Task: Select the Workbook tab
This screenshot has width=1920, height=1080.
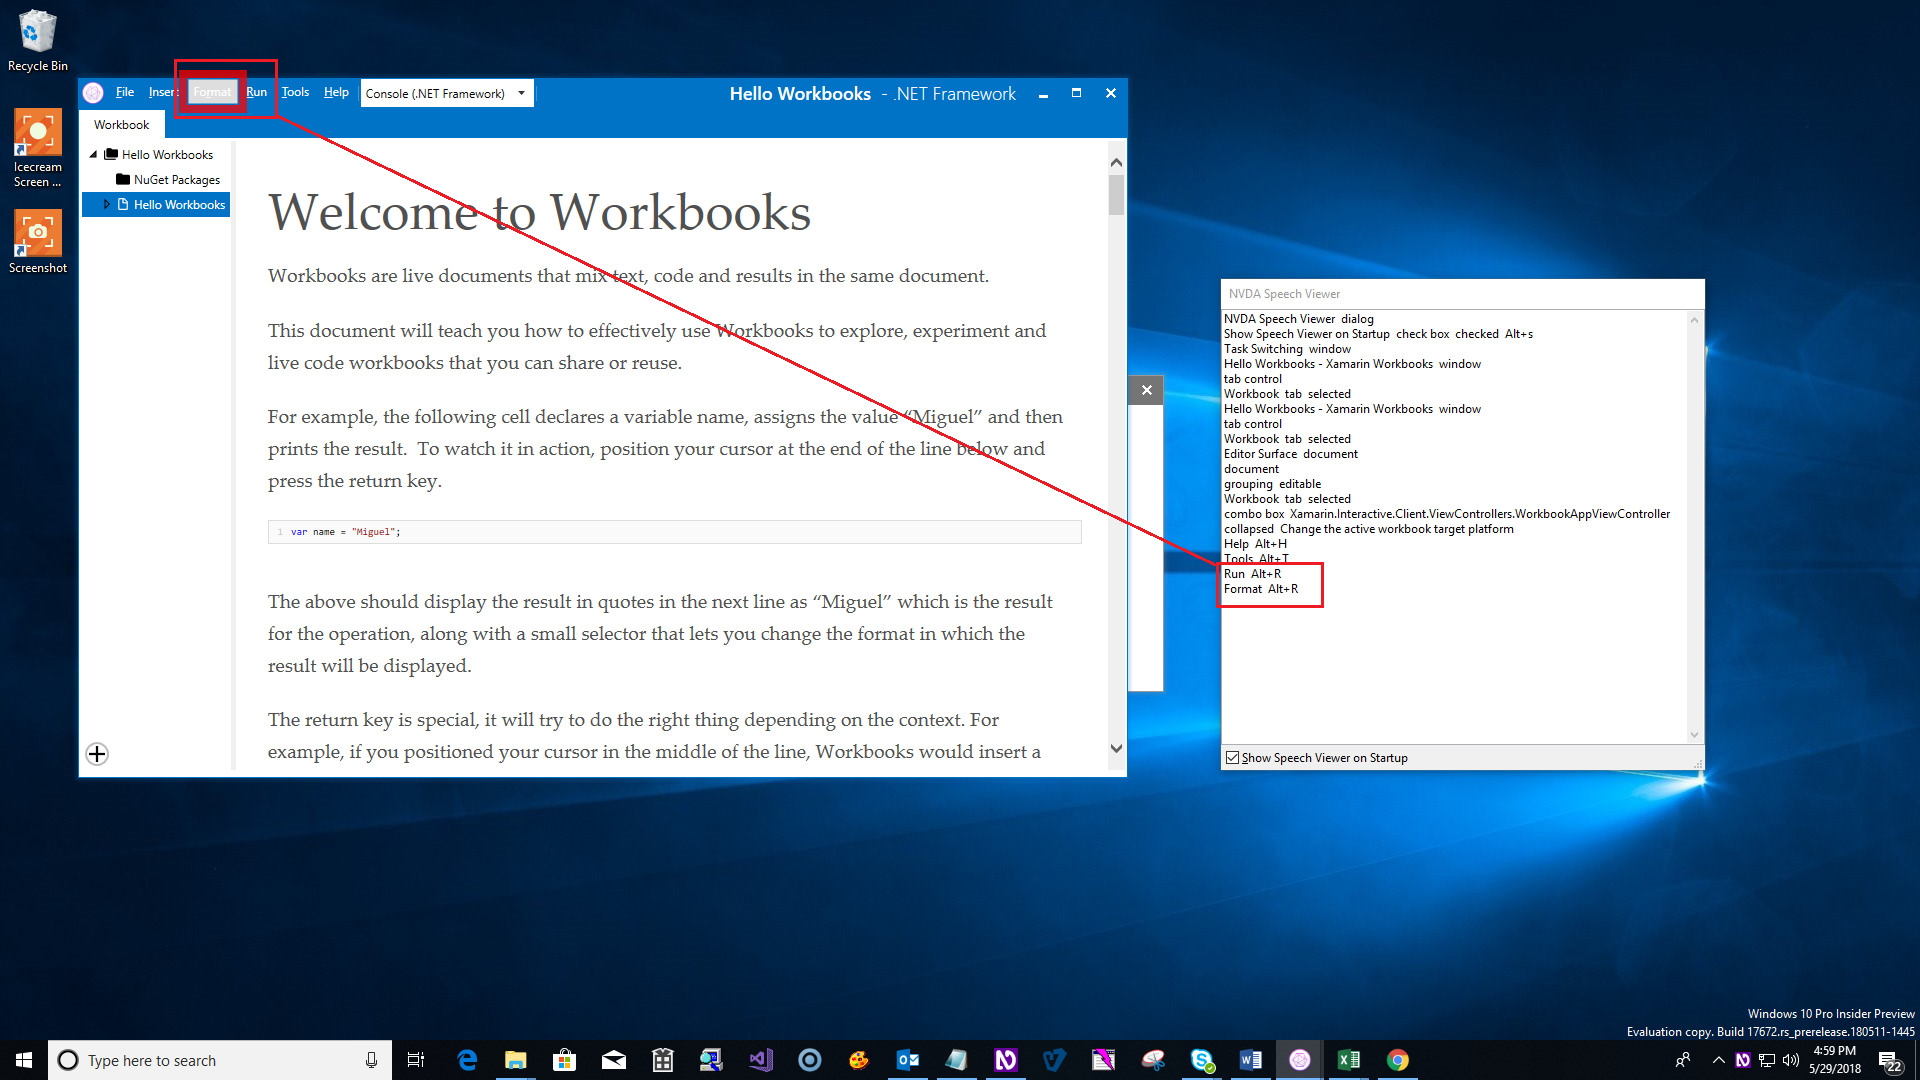Action: (x=120, y=124)
